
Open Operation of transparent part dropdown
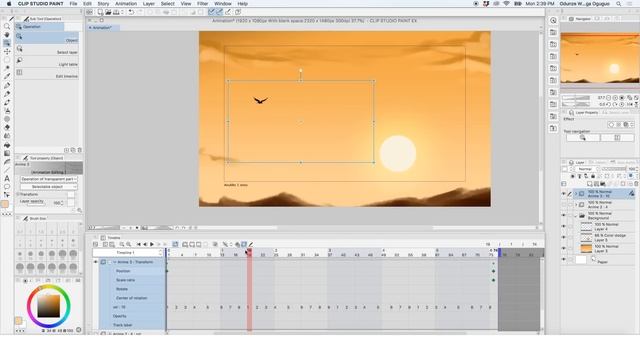click(49, 179)
